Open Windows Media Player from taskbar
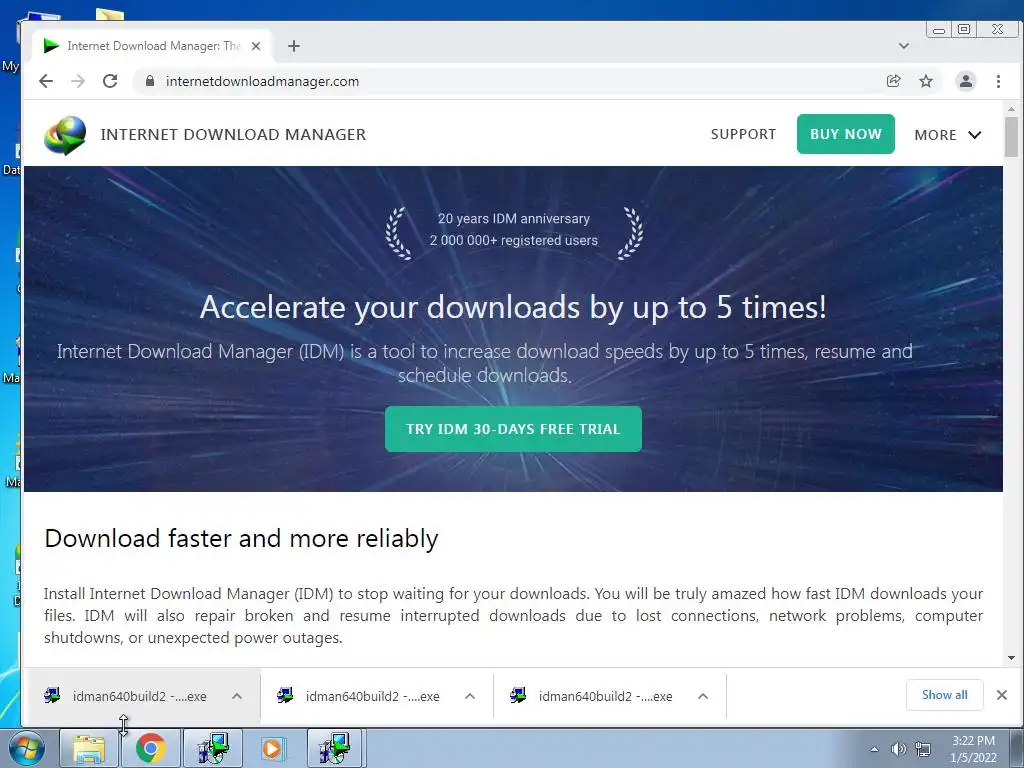Viewport: 1024px width, 768px height. click(x=272, y=748)
